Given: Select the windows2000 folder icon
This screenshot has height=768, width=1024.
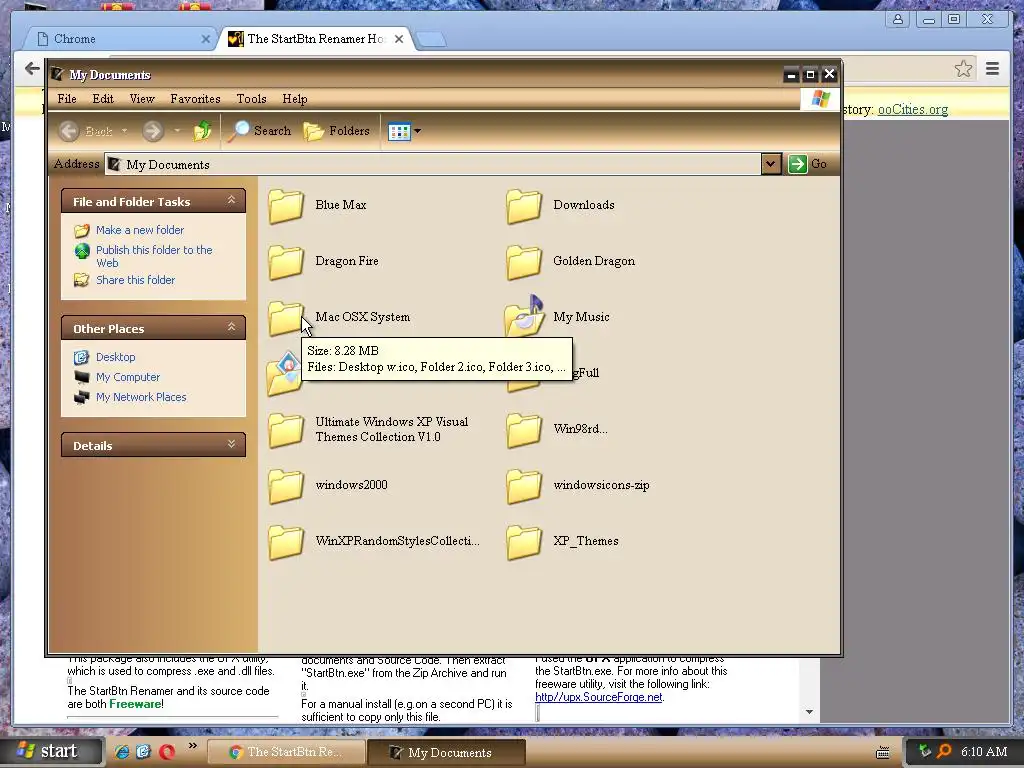Looking at the screenshot, I should (x=285, y=485).
